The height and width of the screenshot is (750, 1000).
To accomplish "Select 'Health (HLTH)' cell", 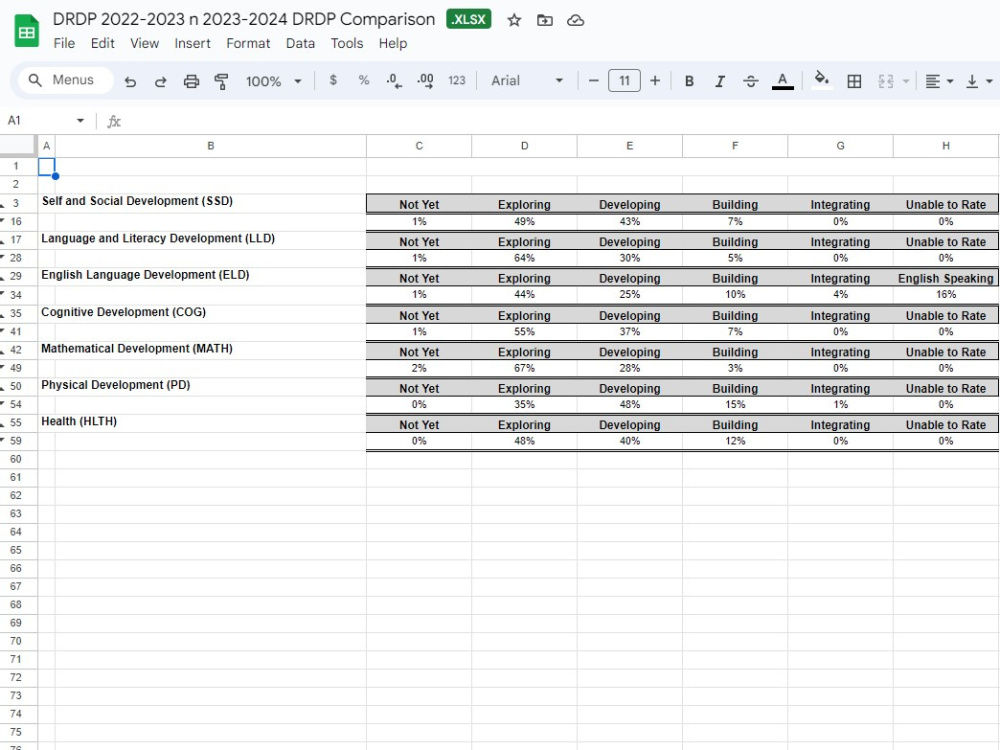I will click(210, 423).
